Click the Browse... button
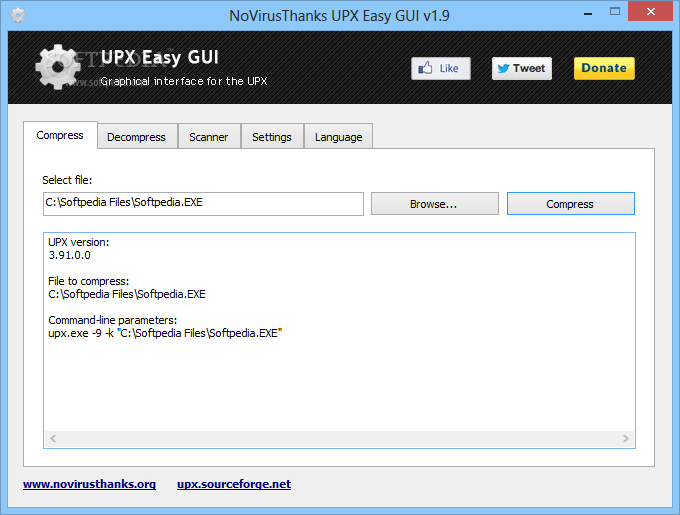 pos(435,204)
